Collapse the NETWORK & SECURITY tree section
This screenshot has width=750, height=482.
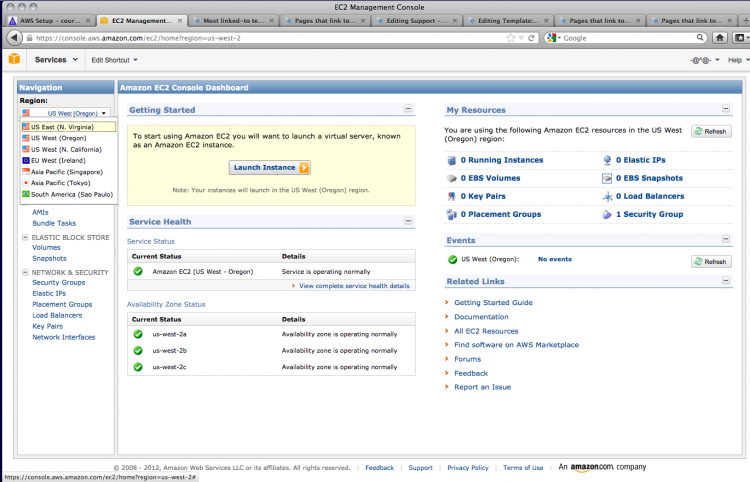25,272
